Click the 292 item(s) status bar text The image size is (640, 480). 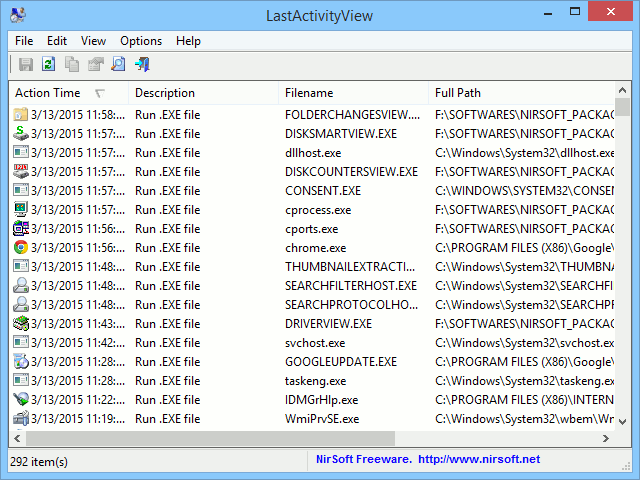(39, 462)
